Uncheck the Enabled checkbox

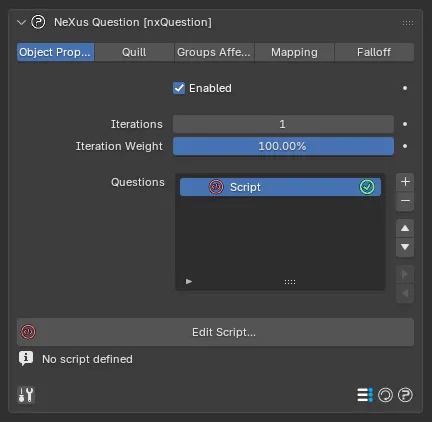[179, 88]
